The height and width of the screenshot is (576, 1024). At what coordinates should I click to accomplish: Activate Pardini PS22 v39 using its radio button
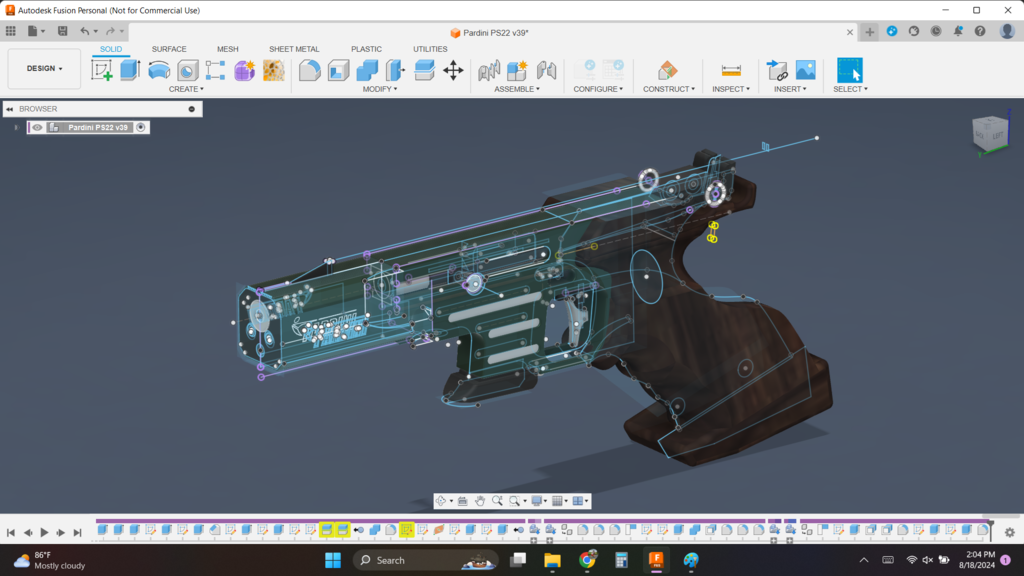coord(140,127)
